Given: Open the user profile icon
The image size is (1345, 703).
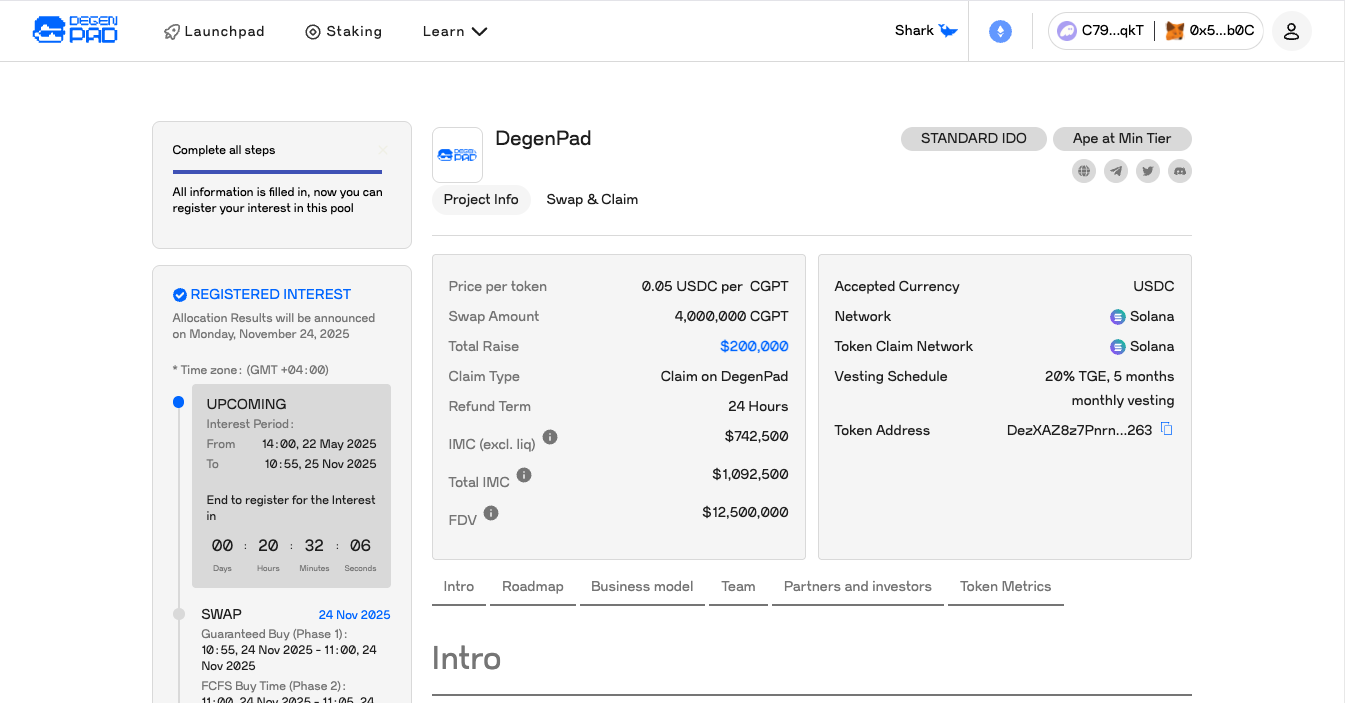Looking at the screenshot, I should (1291, 31).
